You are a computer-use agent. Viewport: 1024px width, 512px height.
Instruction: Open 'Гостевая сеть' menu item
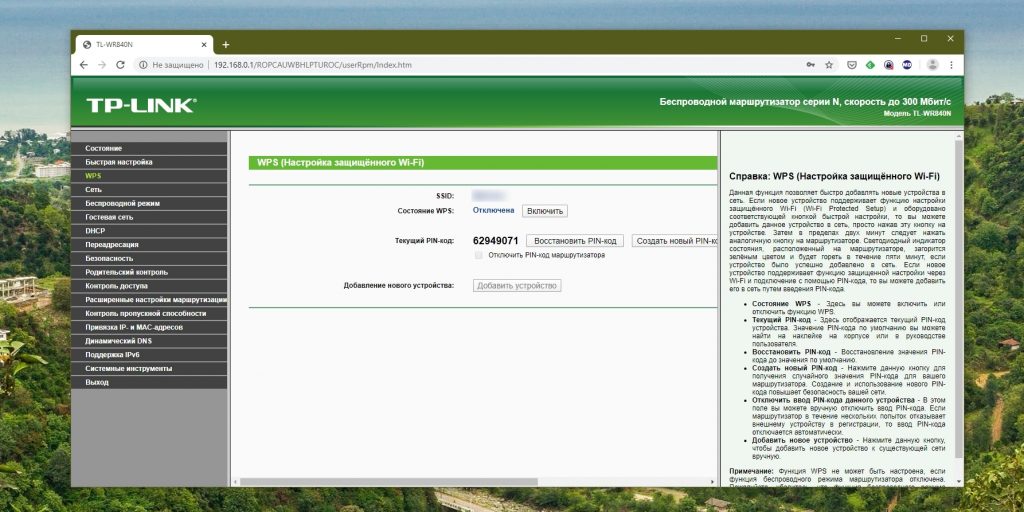point(109,217)
